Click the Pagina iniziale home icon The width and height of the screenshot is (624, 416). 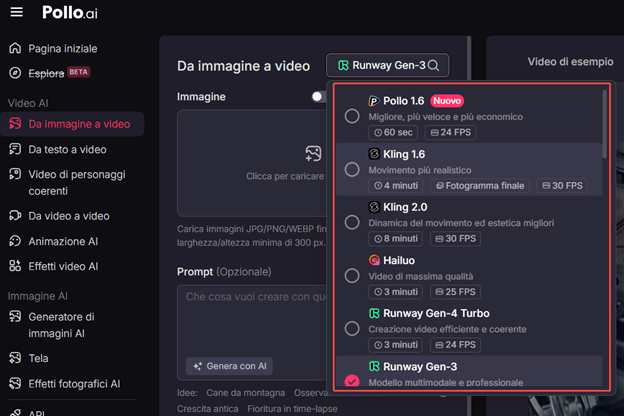click(15, 48)
